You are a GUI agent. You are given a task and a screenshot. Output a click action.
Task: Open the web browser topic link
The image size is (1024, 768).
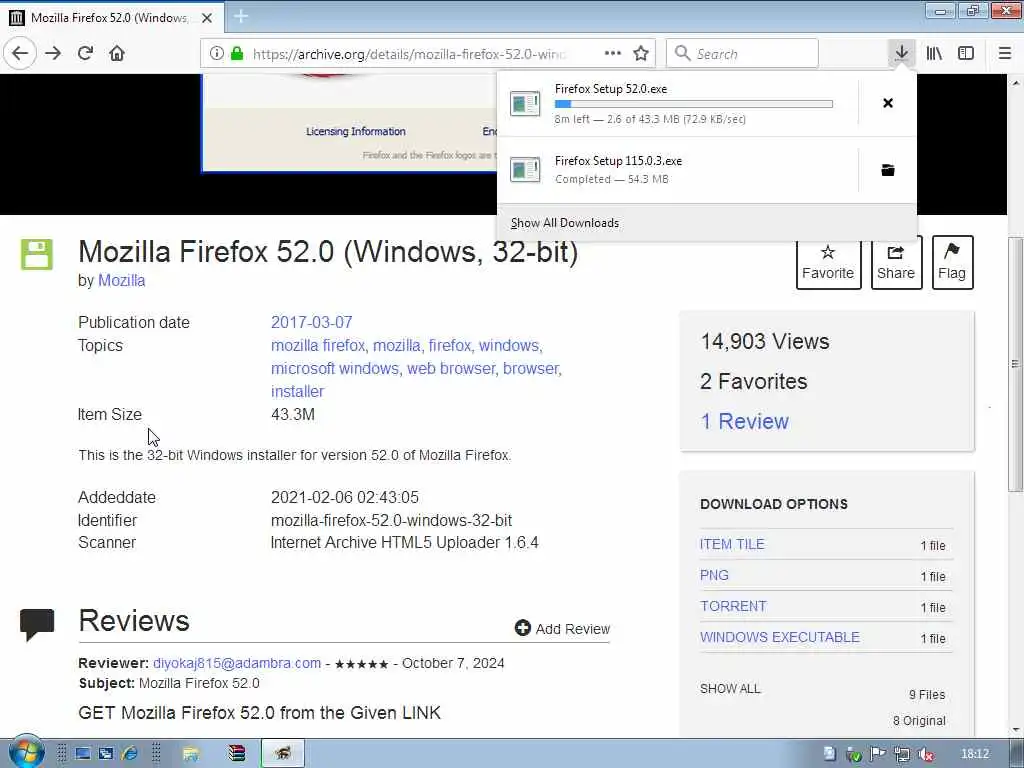[x=451, y=368]
